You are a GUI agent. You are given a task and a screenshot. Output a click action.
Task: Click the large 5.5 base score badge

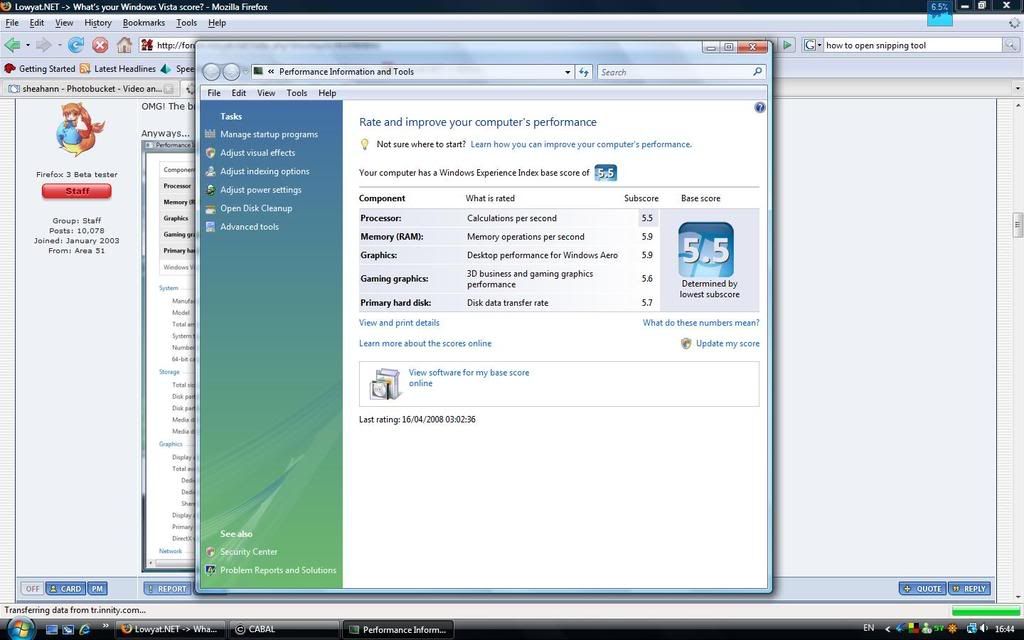coord(705,250)
